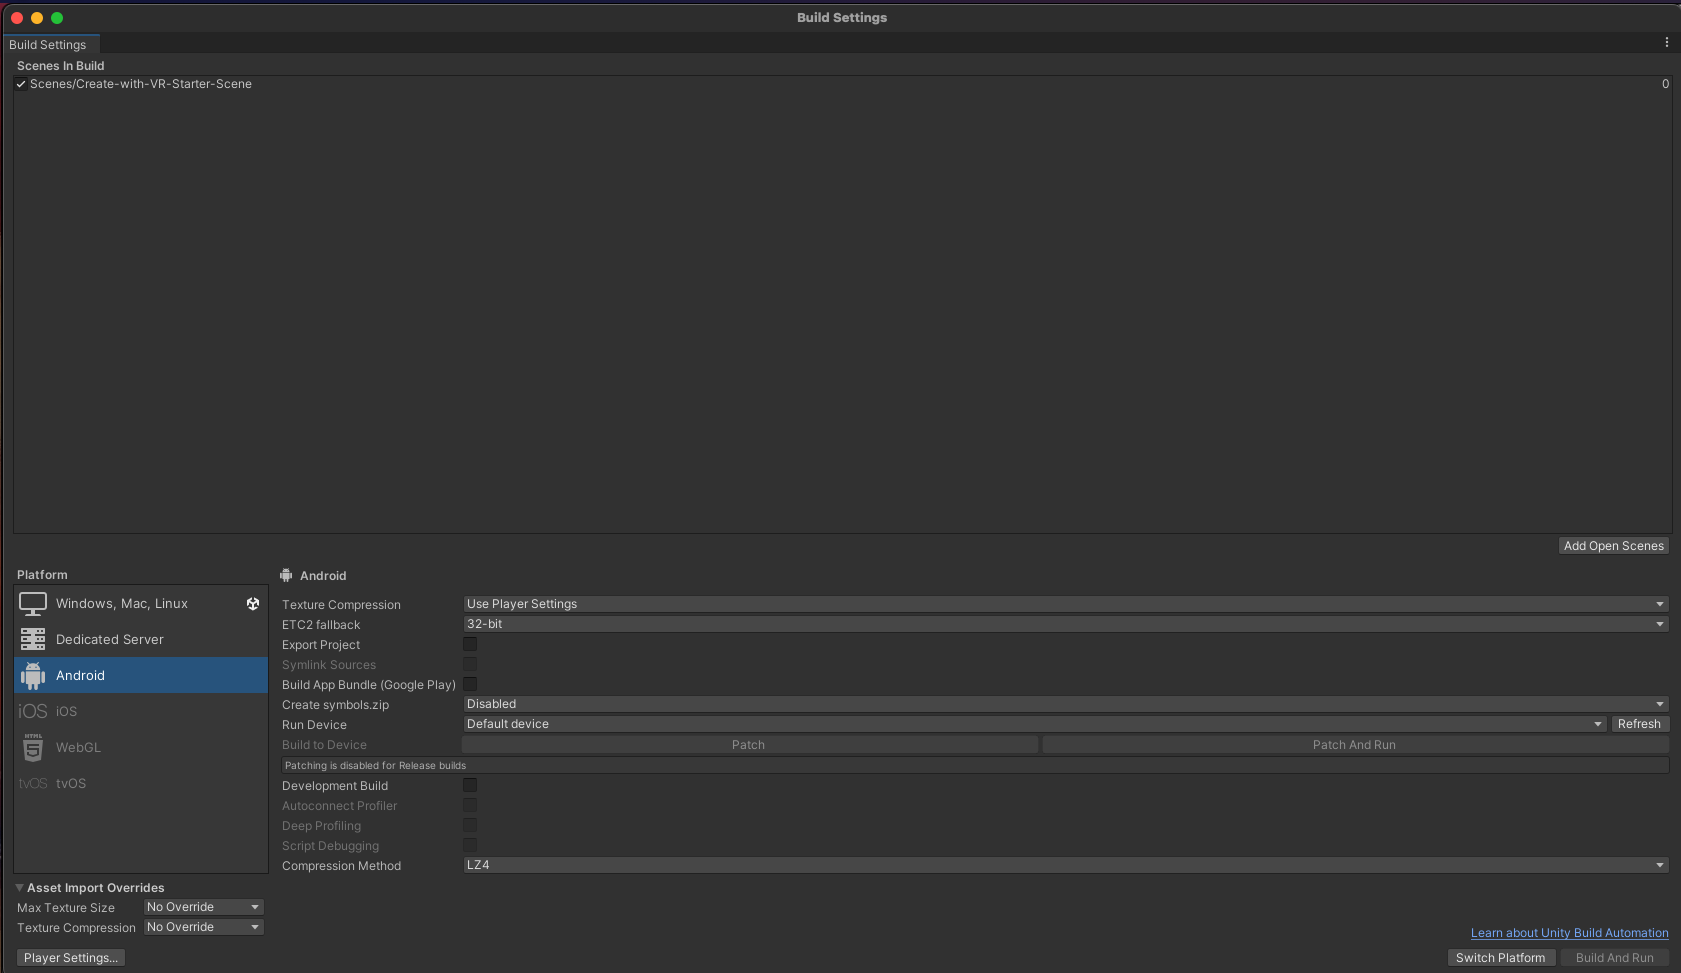Image resolution: width=1681 pixels, height=973 pixels.
Task: Click the Patch And Run button
Action: pos(1355,745)
